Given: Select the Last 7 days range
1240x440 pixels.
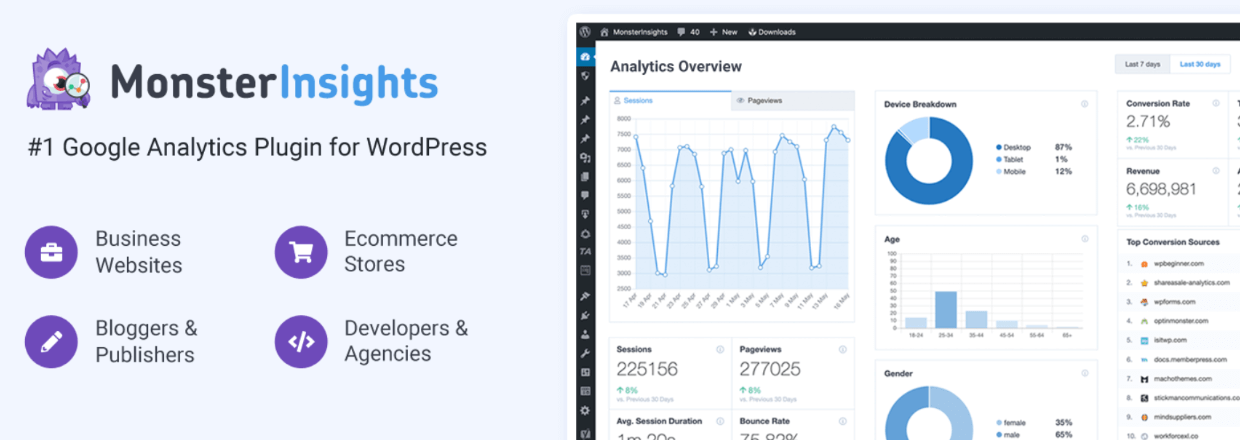Looking at the screenshot, I should [1143, 64].
